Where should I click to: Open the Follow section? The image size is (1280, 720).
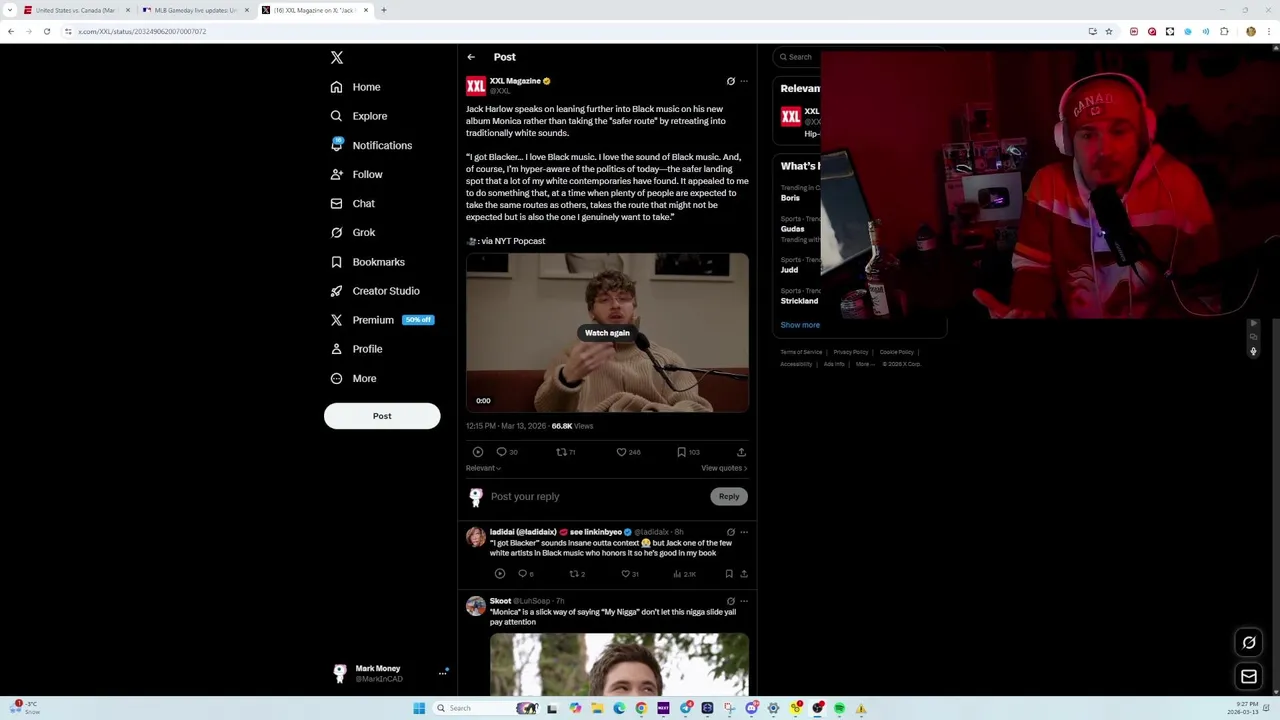point(356,174)
